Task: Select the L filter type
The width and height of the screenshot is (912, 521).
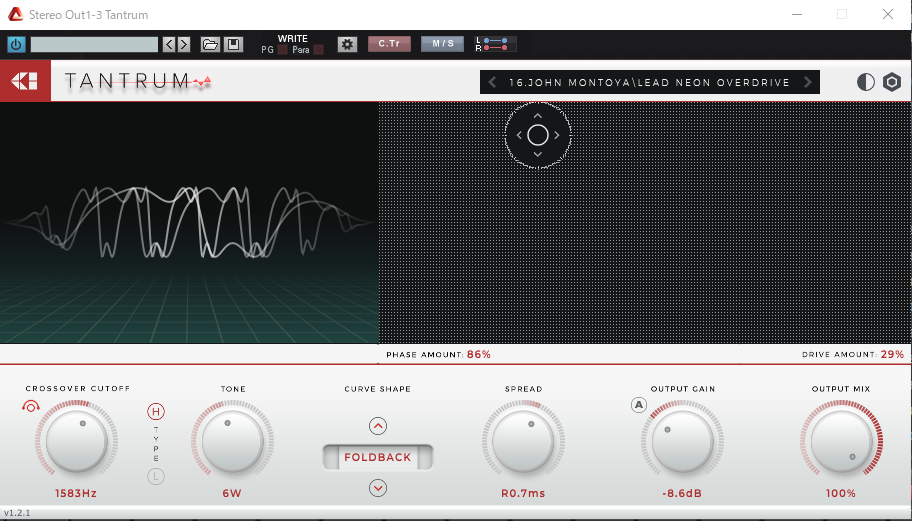Action: (x=155, y=477)
